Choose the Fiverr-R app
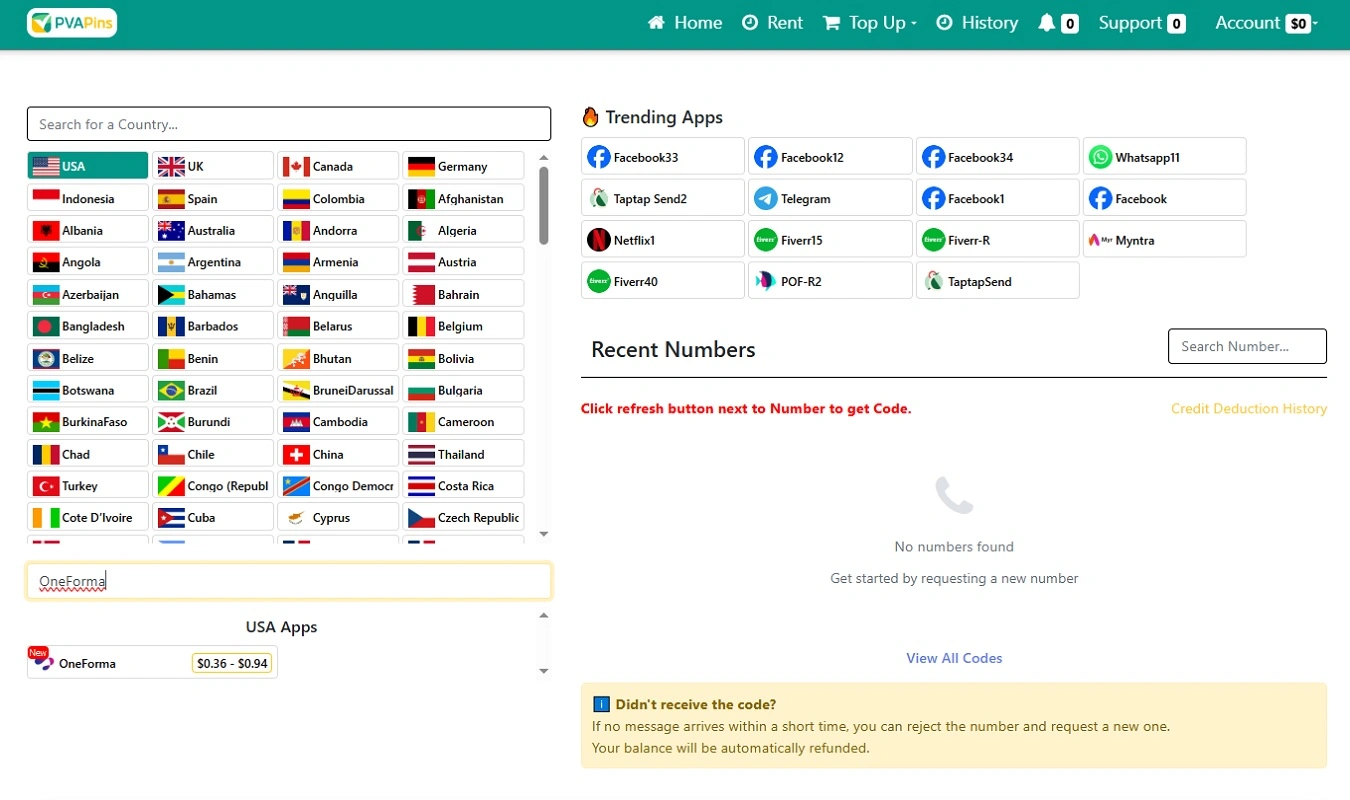Screen dimensions: 1350x800 998,240
